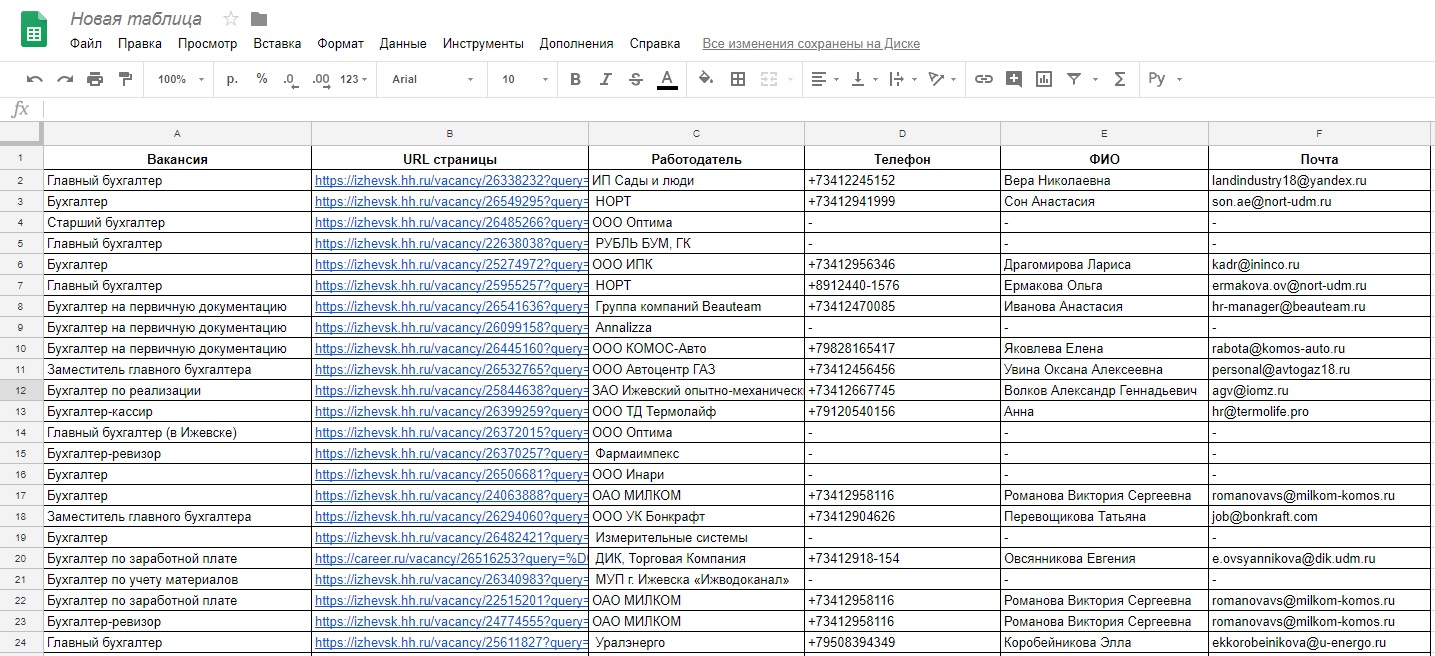Open the Google Sheets home icon
This screenshot has width=1435, height=656.
[x=34, y=29]
